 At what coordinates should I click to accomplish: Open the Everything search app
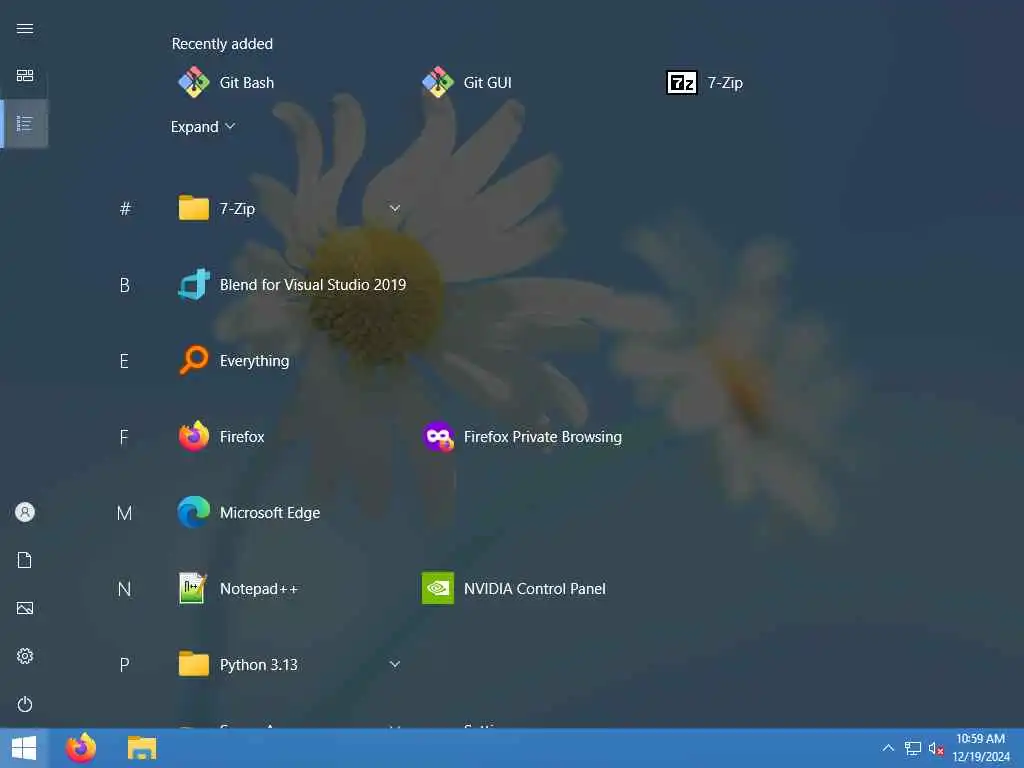tap(234, 360)
